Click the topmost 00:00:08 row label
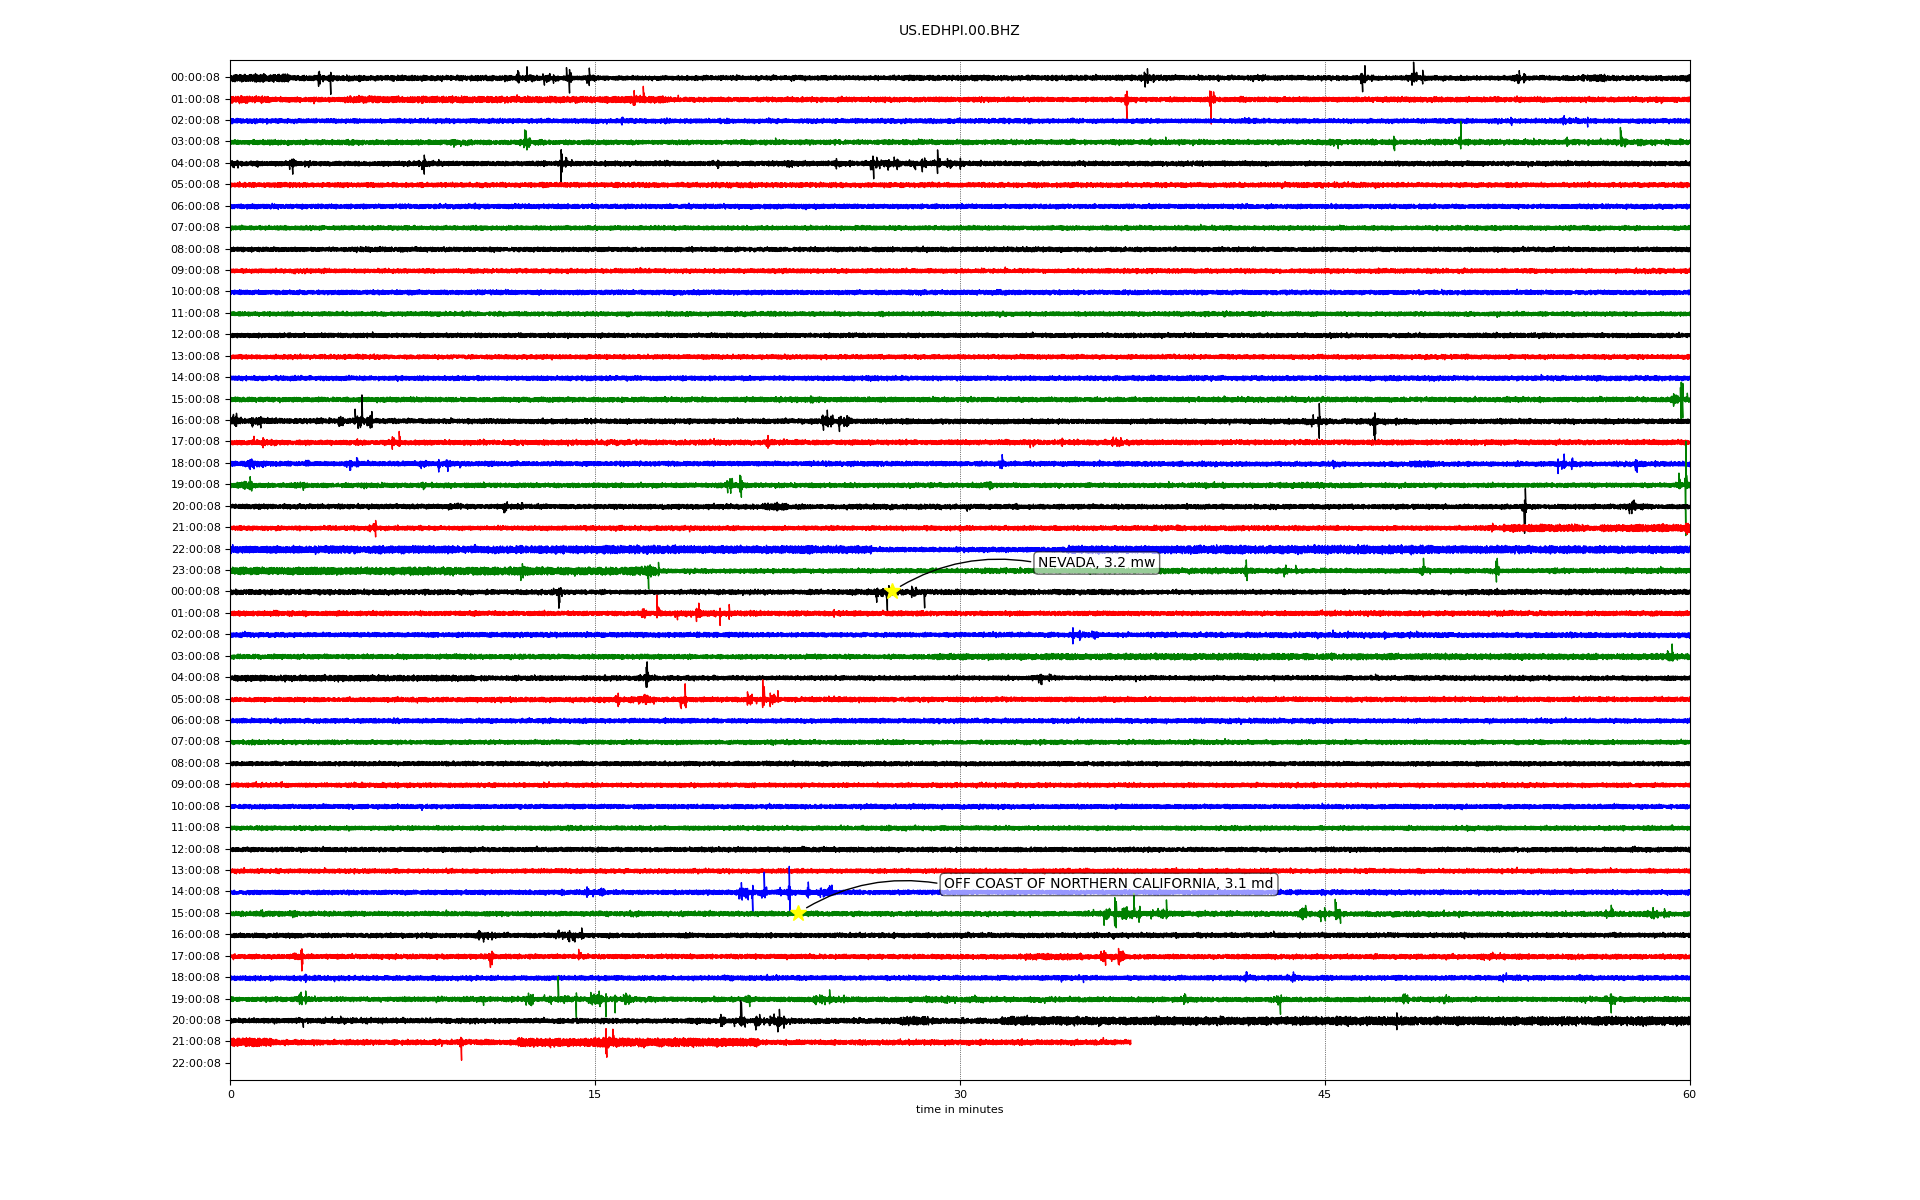Image resolution: width=1920 pixels, height=1200 pixels. coord(195,78)
